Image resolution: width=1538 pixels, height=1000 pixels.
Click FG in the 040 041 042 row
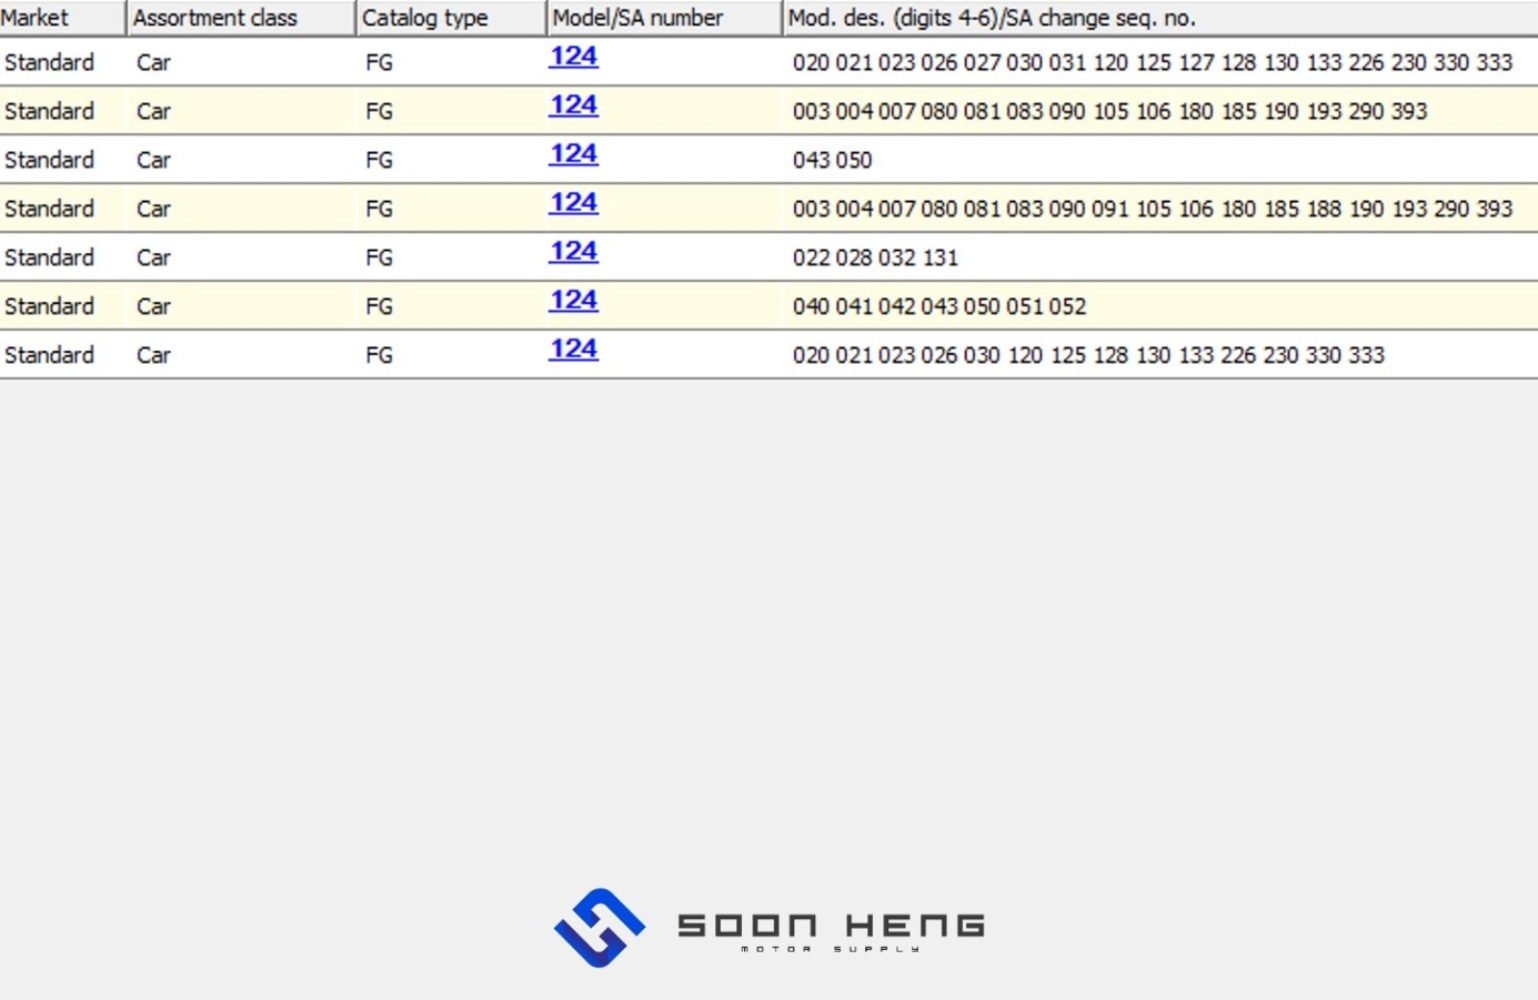pyautogui.click(x=379, y=307)
